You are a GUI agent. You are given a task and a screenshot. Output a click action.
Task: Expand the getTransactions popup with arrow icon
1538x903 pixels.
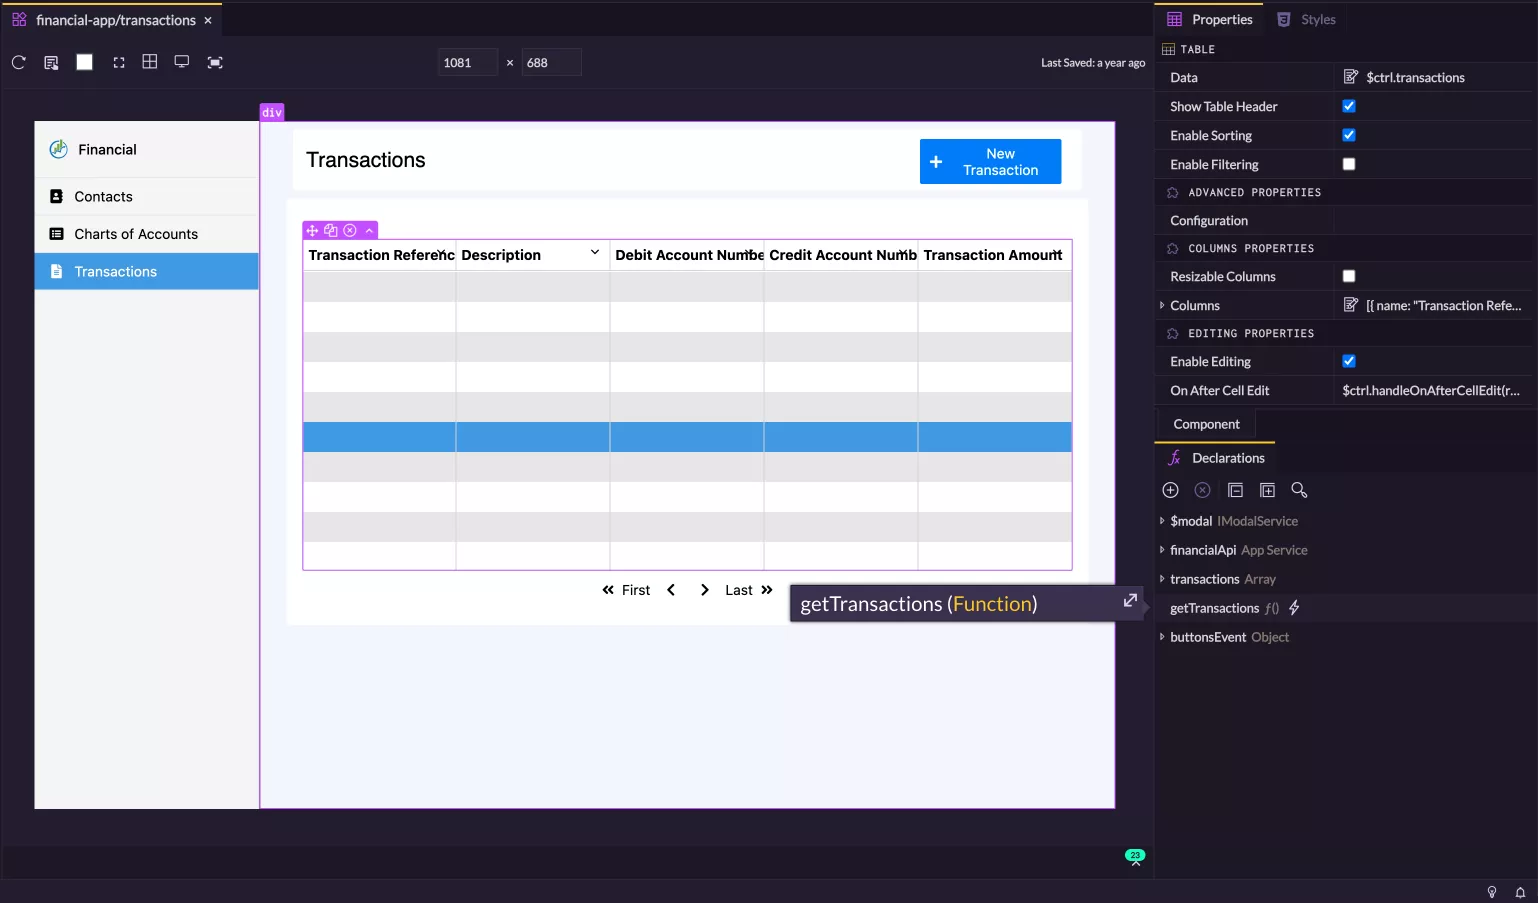coord(1130,600)
